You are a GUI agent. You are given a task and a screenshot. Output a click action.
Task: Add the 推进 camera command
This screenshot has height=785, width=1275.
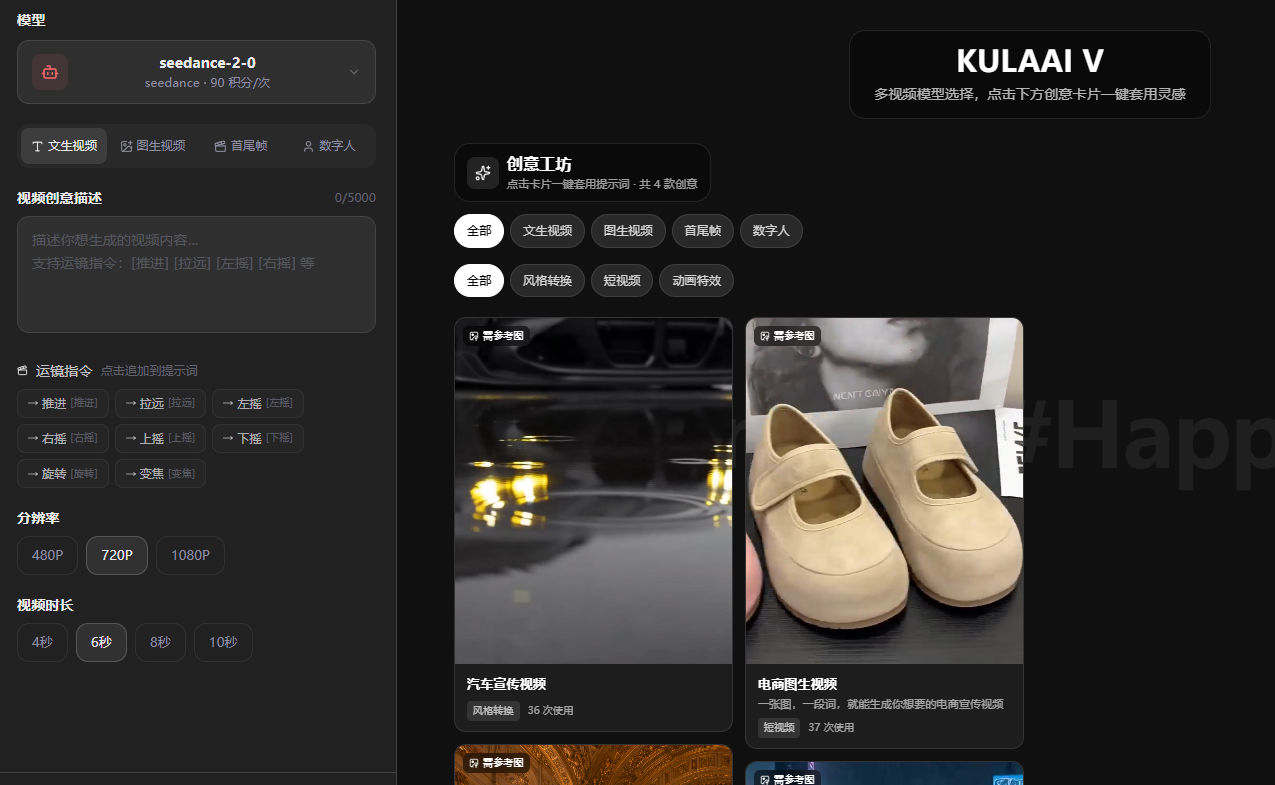tap(63, 403)
